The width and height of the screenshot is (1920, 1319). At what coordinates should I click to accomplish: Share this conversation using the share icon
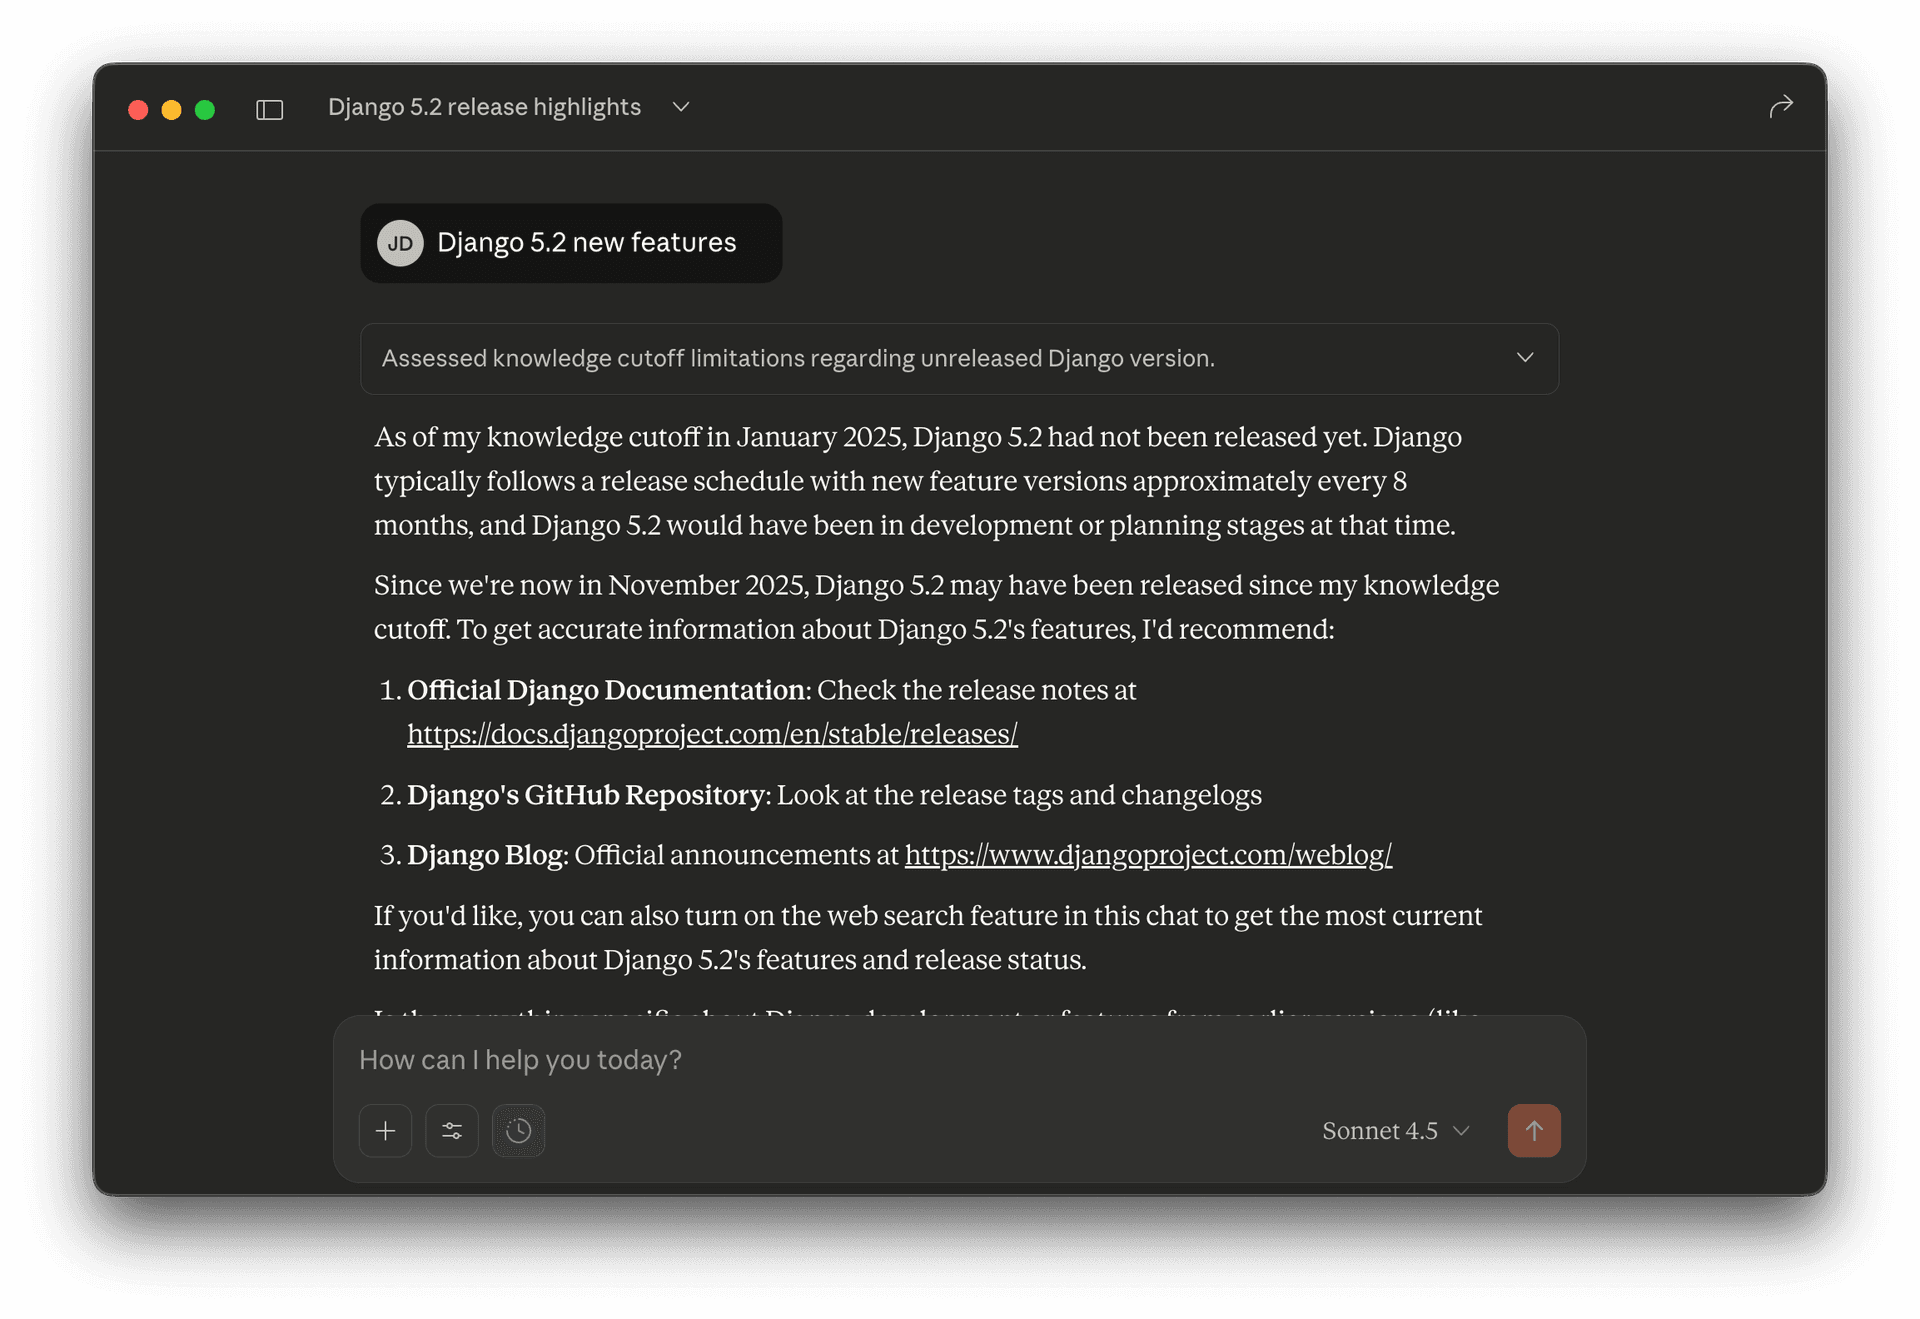(x=1781, y=106)
